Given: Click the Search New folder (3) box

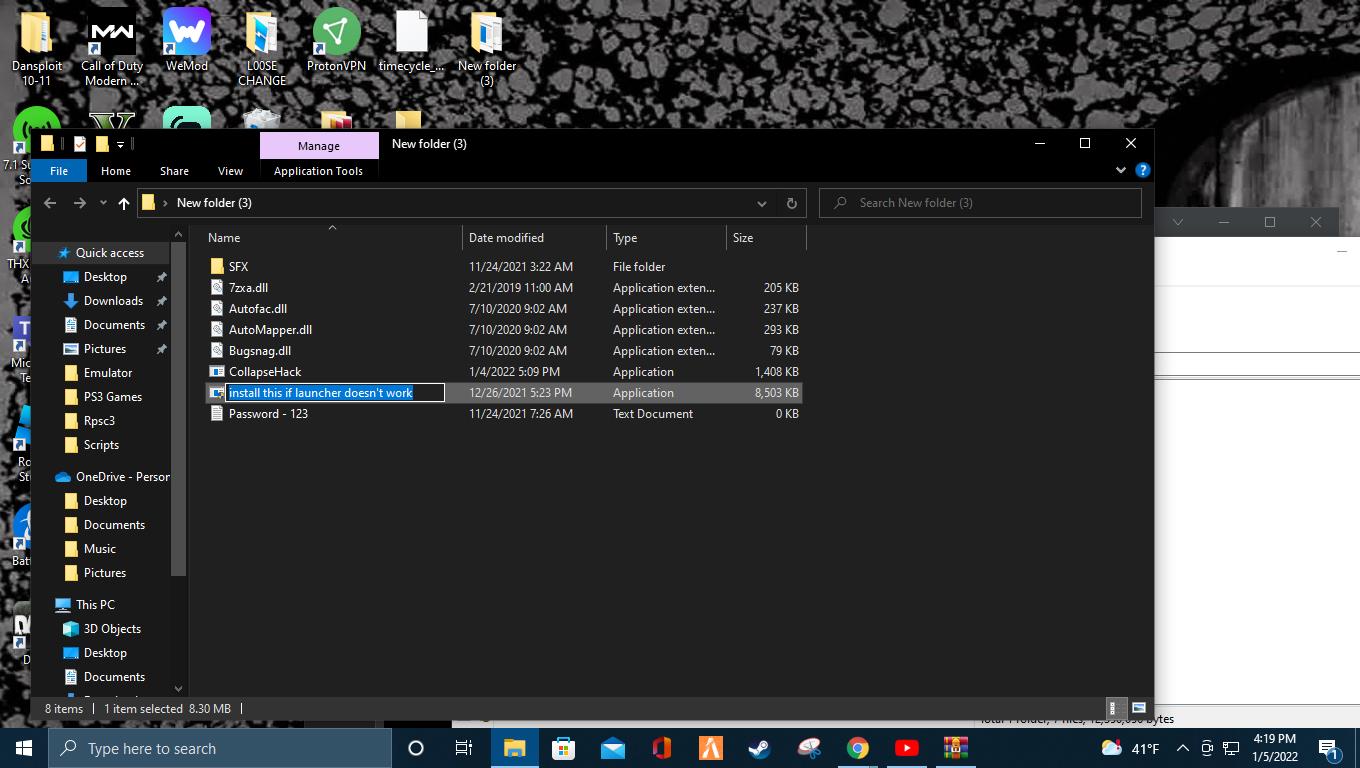Looking at the screenshot, I should (990, 203).
